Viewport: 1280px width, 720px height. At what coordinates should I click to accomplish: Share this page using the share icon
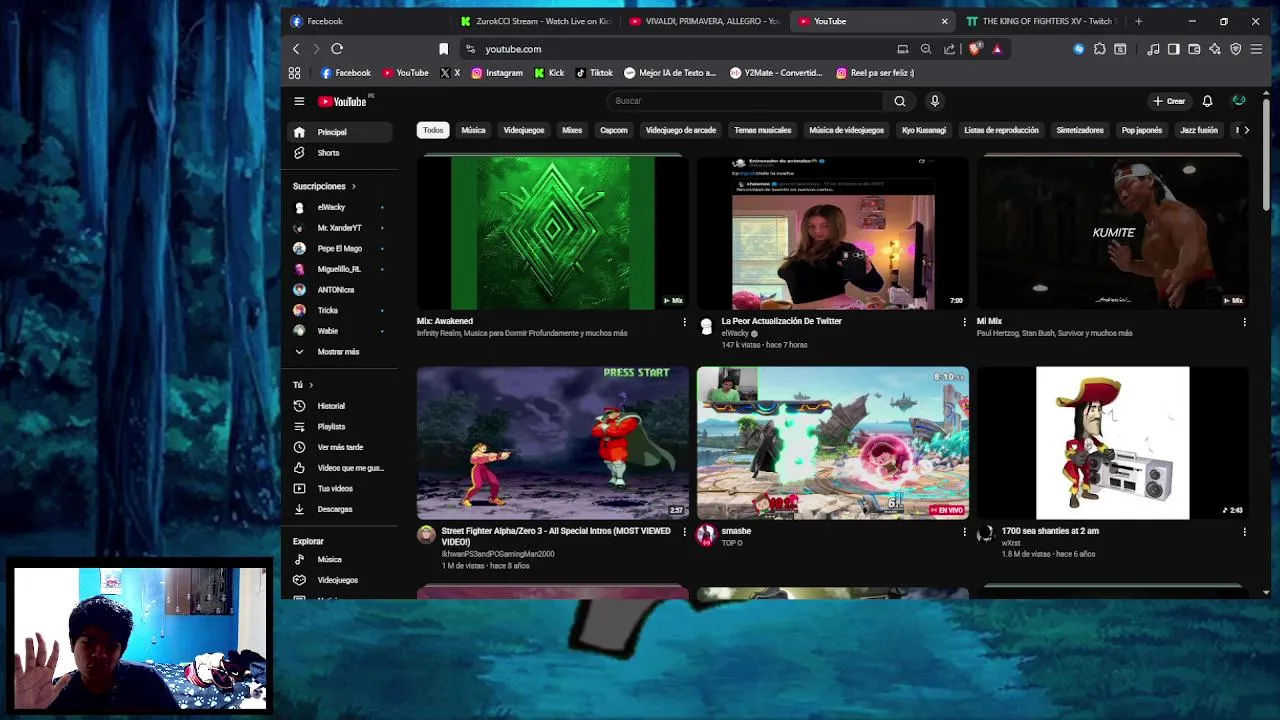(x=949, y=49)
